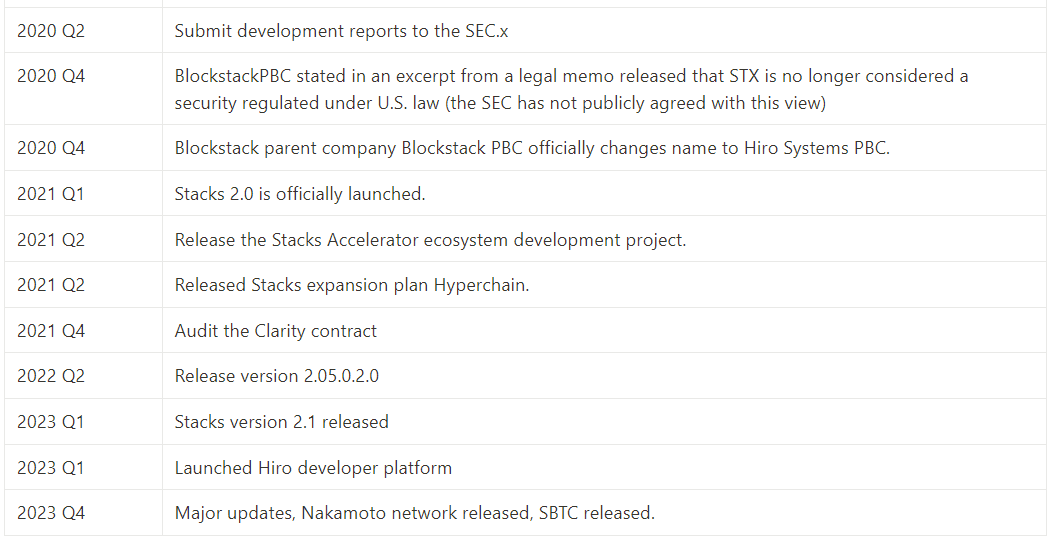
Task: Select the Hiro Systems PBC name change row
Action: tap(532, 148)
